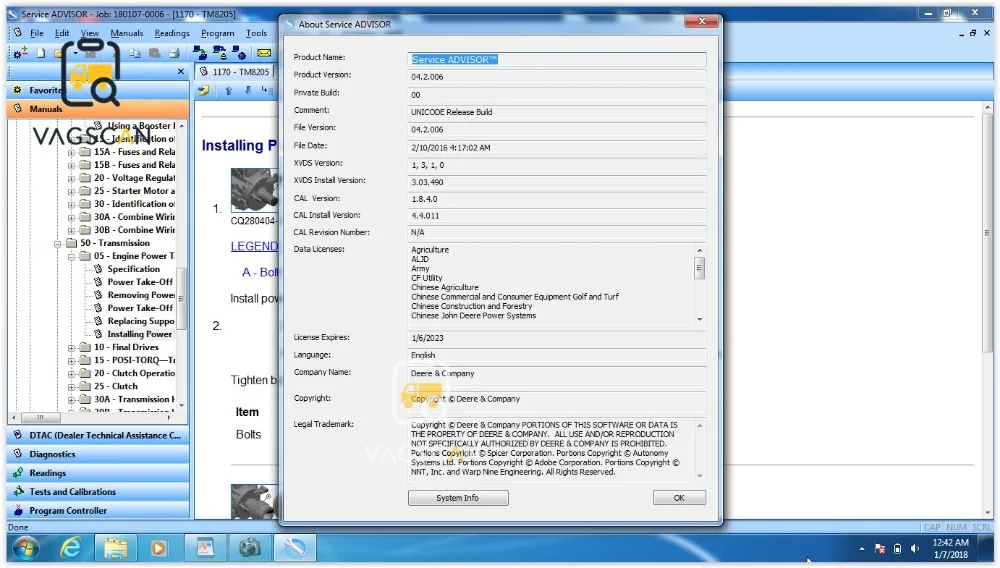This screenshot has width=1000, height=568.
Task: Click the network computers download toolbar icon
Action: [219, 53]
